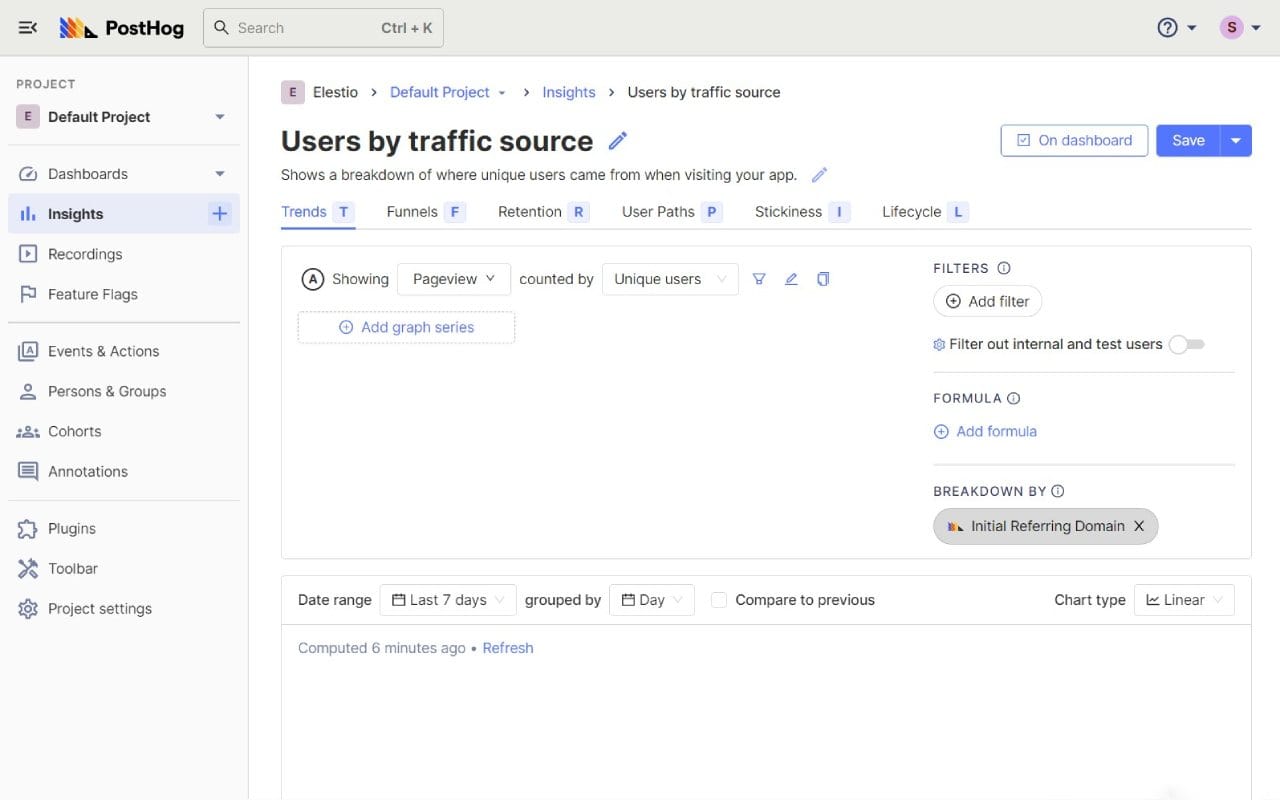Image resolution: width=1280 pixels, height=800 pixels.
Task: Create a new insight with the plus icon
Action: tap(219, 213)
